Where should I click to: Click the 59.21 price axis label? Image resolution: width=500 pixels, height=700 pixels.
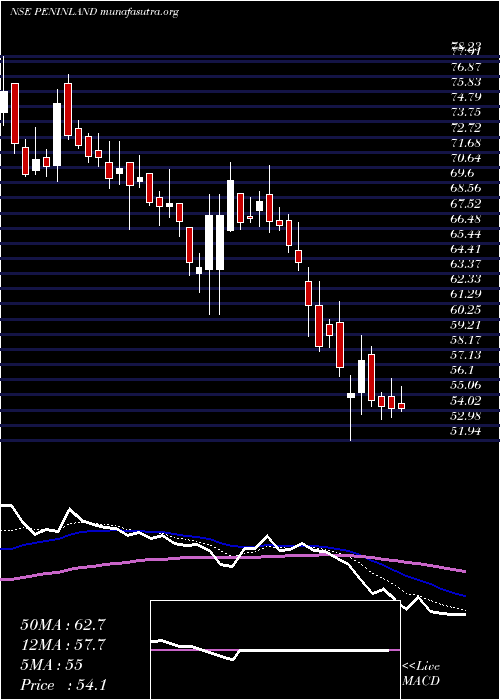(x=466, y=325)
